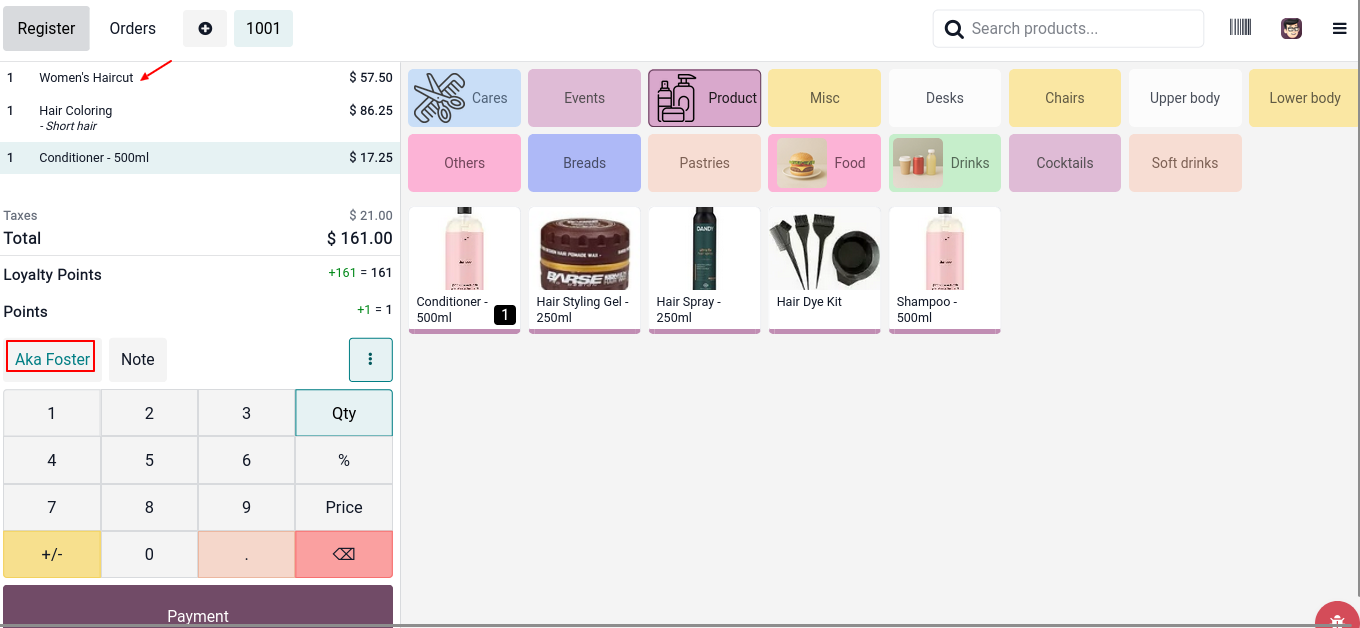Select the Drinks category

(944, 163)
